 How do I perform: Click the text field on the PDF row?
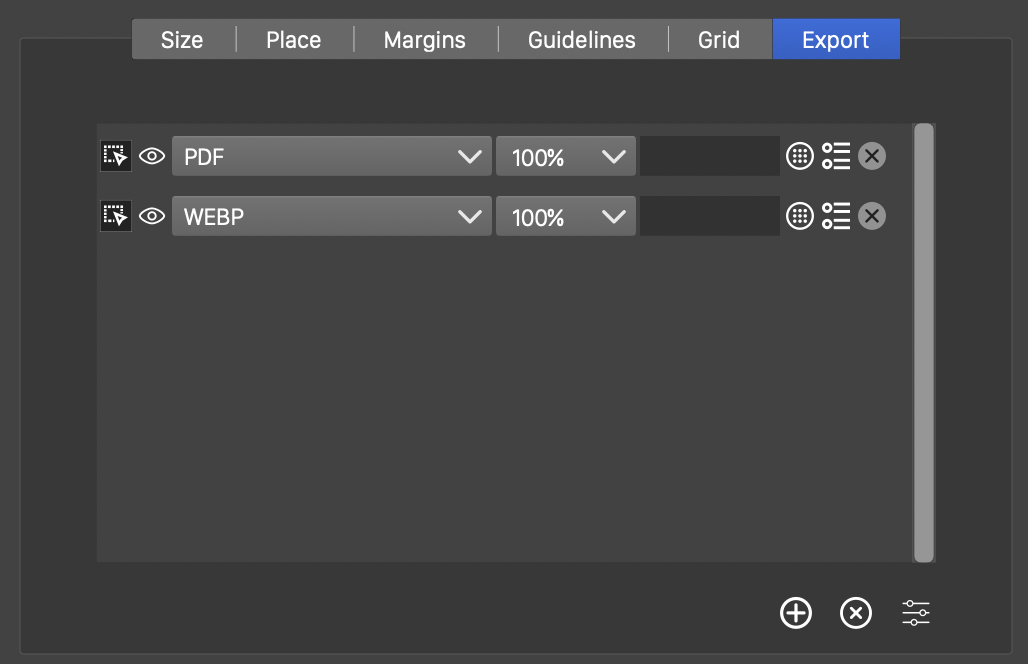tap(710, 156)
